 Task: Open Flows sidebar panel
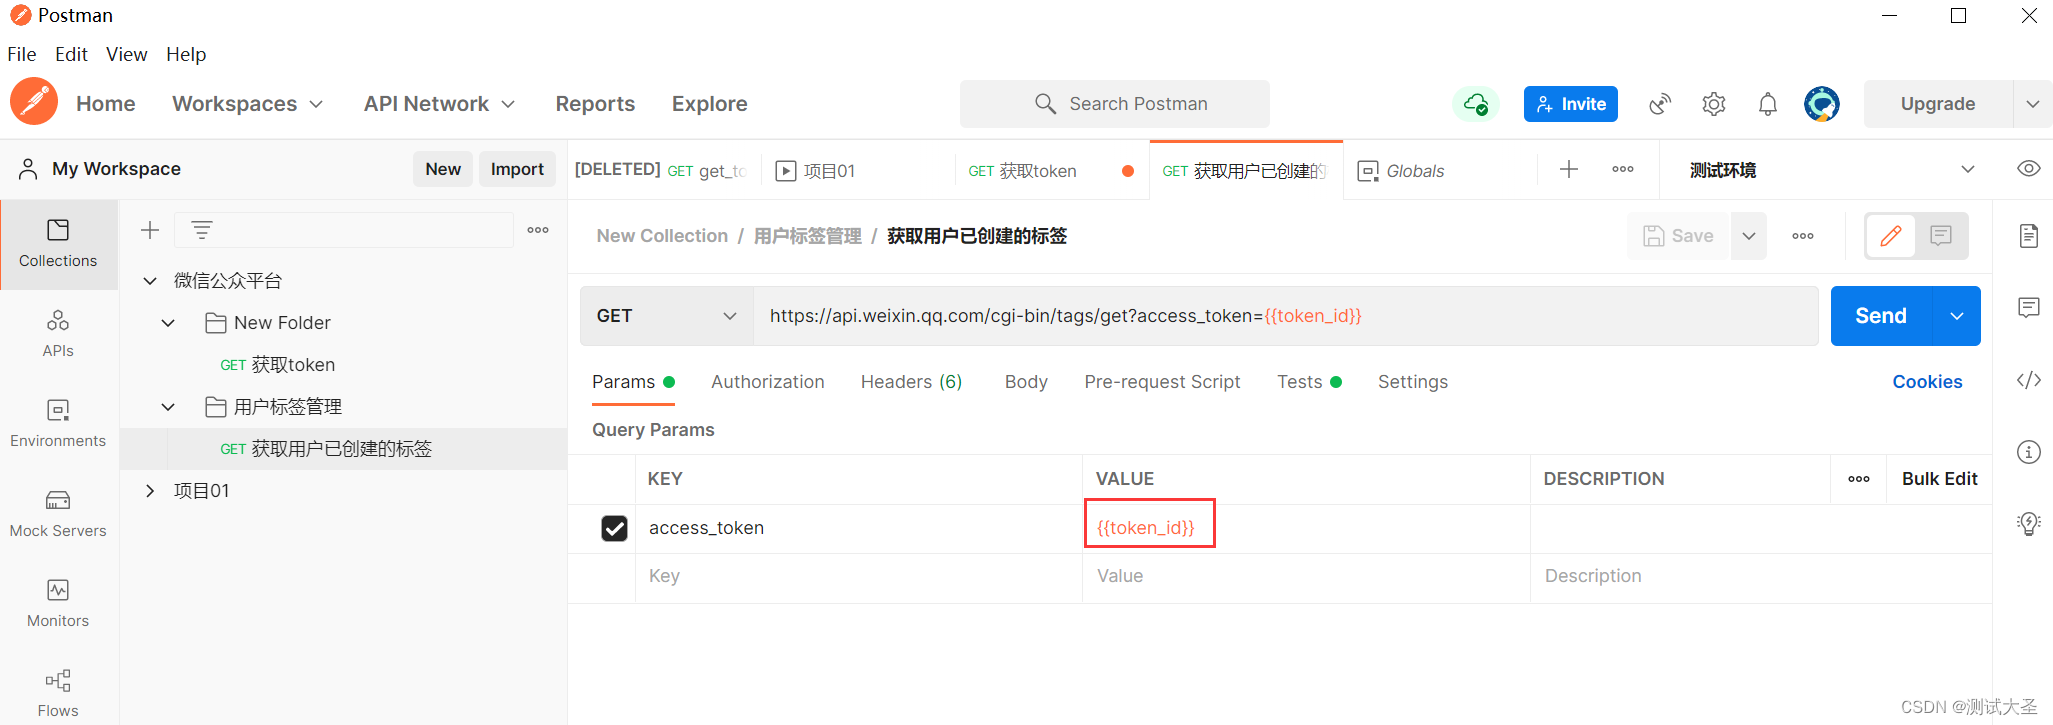tap(58, 693)
